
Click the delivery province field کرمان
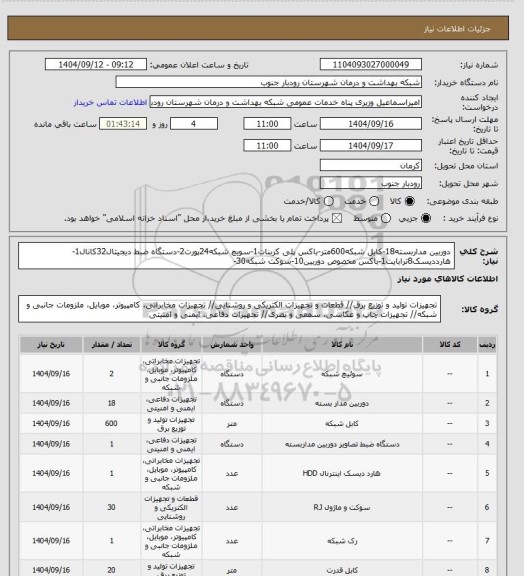click(x=371, y=165)
